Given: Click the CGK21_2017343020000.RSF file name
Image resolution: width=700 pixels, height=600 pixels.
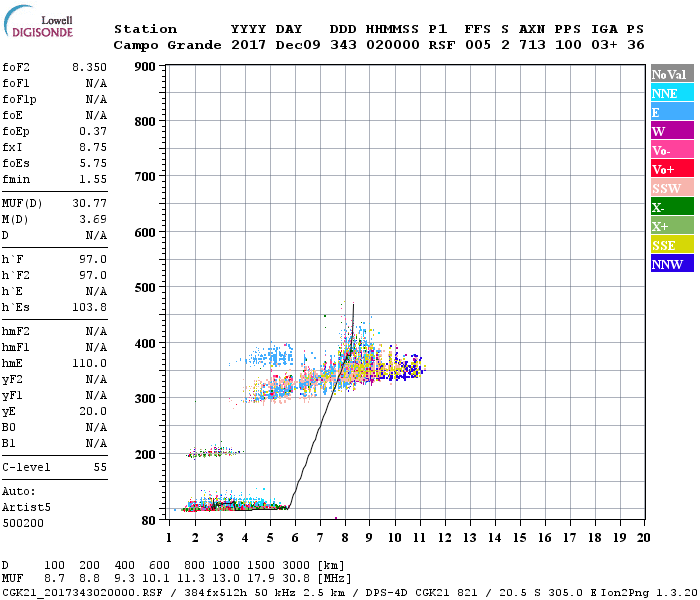Looking at the screenshot, I should click(x=83, y=593).
